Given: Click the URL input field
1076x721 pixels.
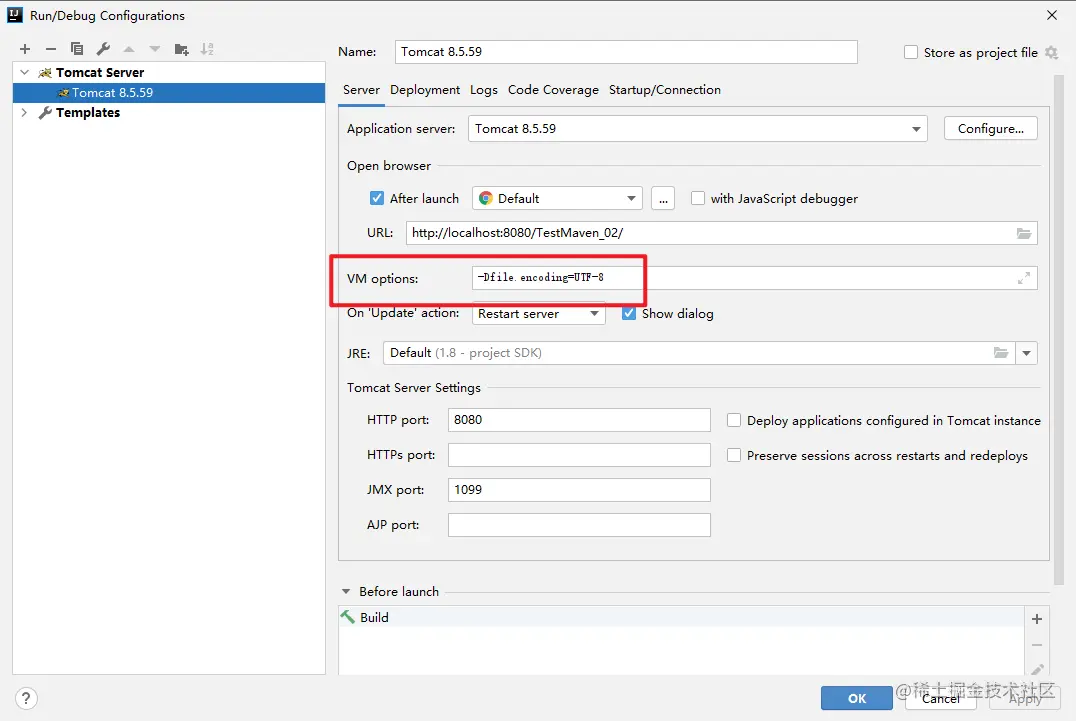Looking at the screenshot, I should click(x=721, y=233).
